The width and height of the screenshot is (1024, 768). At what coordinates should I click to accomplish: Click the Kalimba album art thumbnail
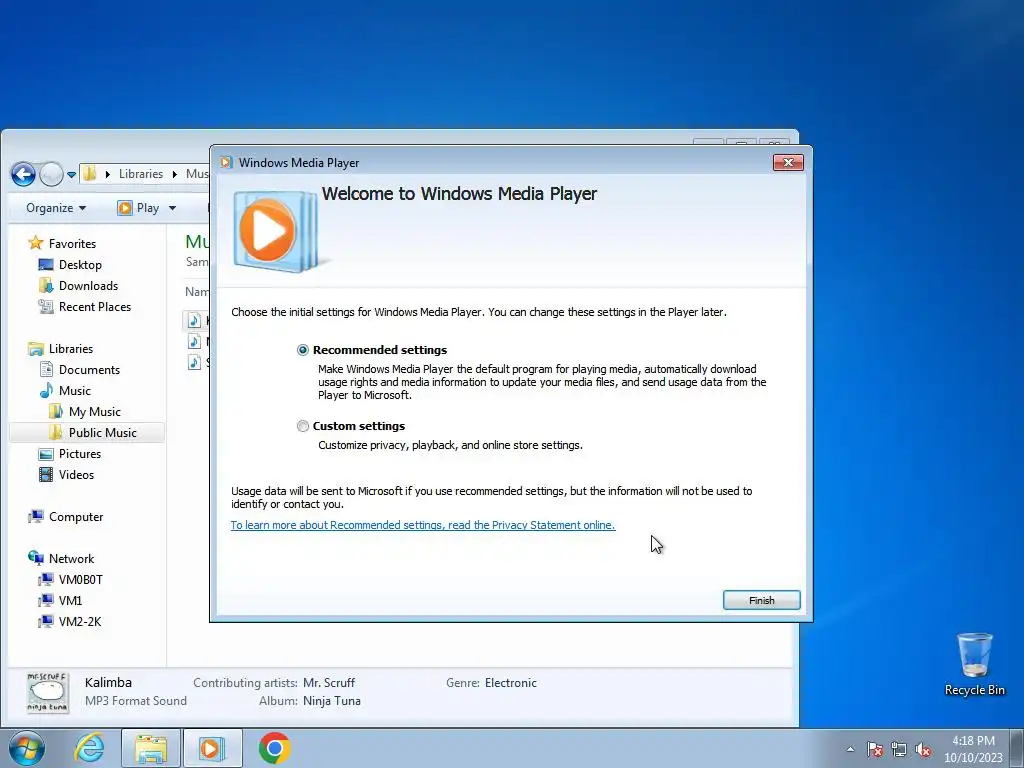pos(48,692)
